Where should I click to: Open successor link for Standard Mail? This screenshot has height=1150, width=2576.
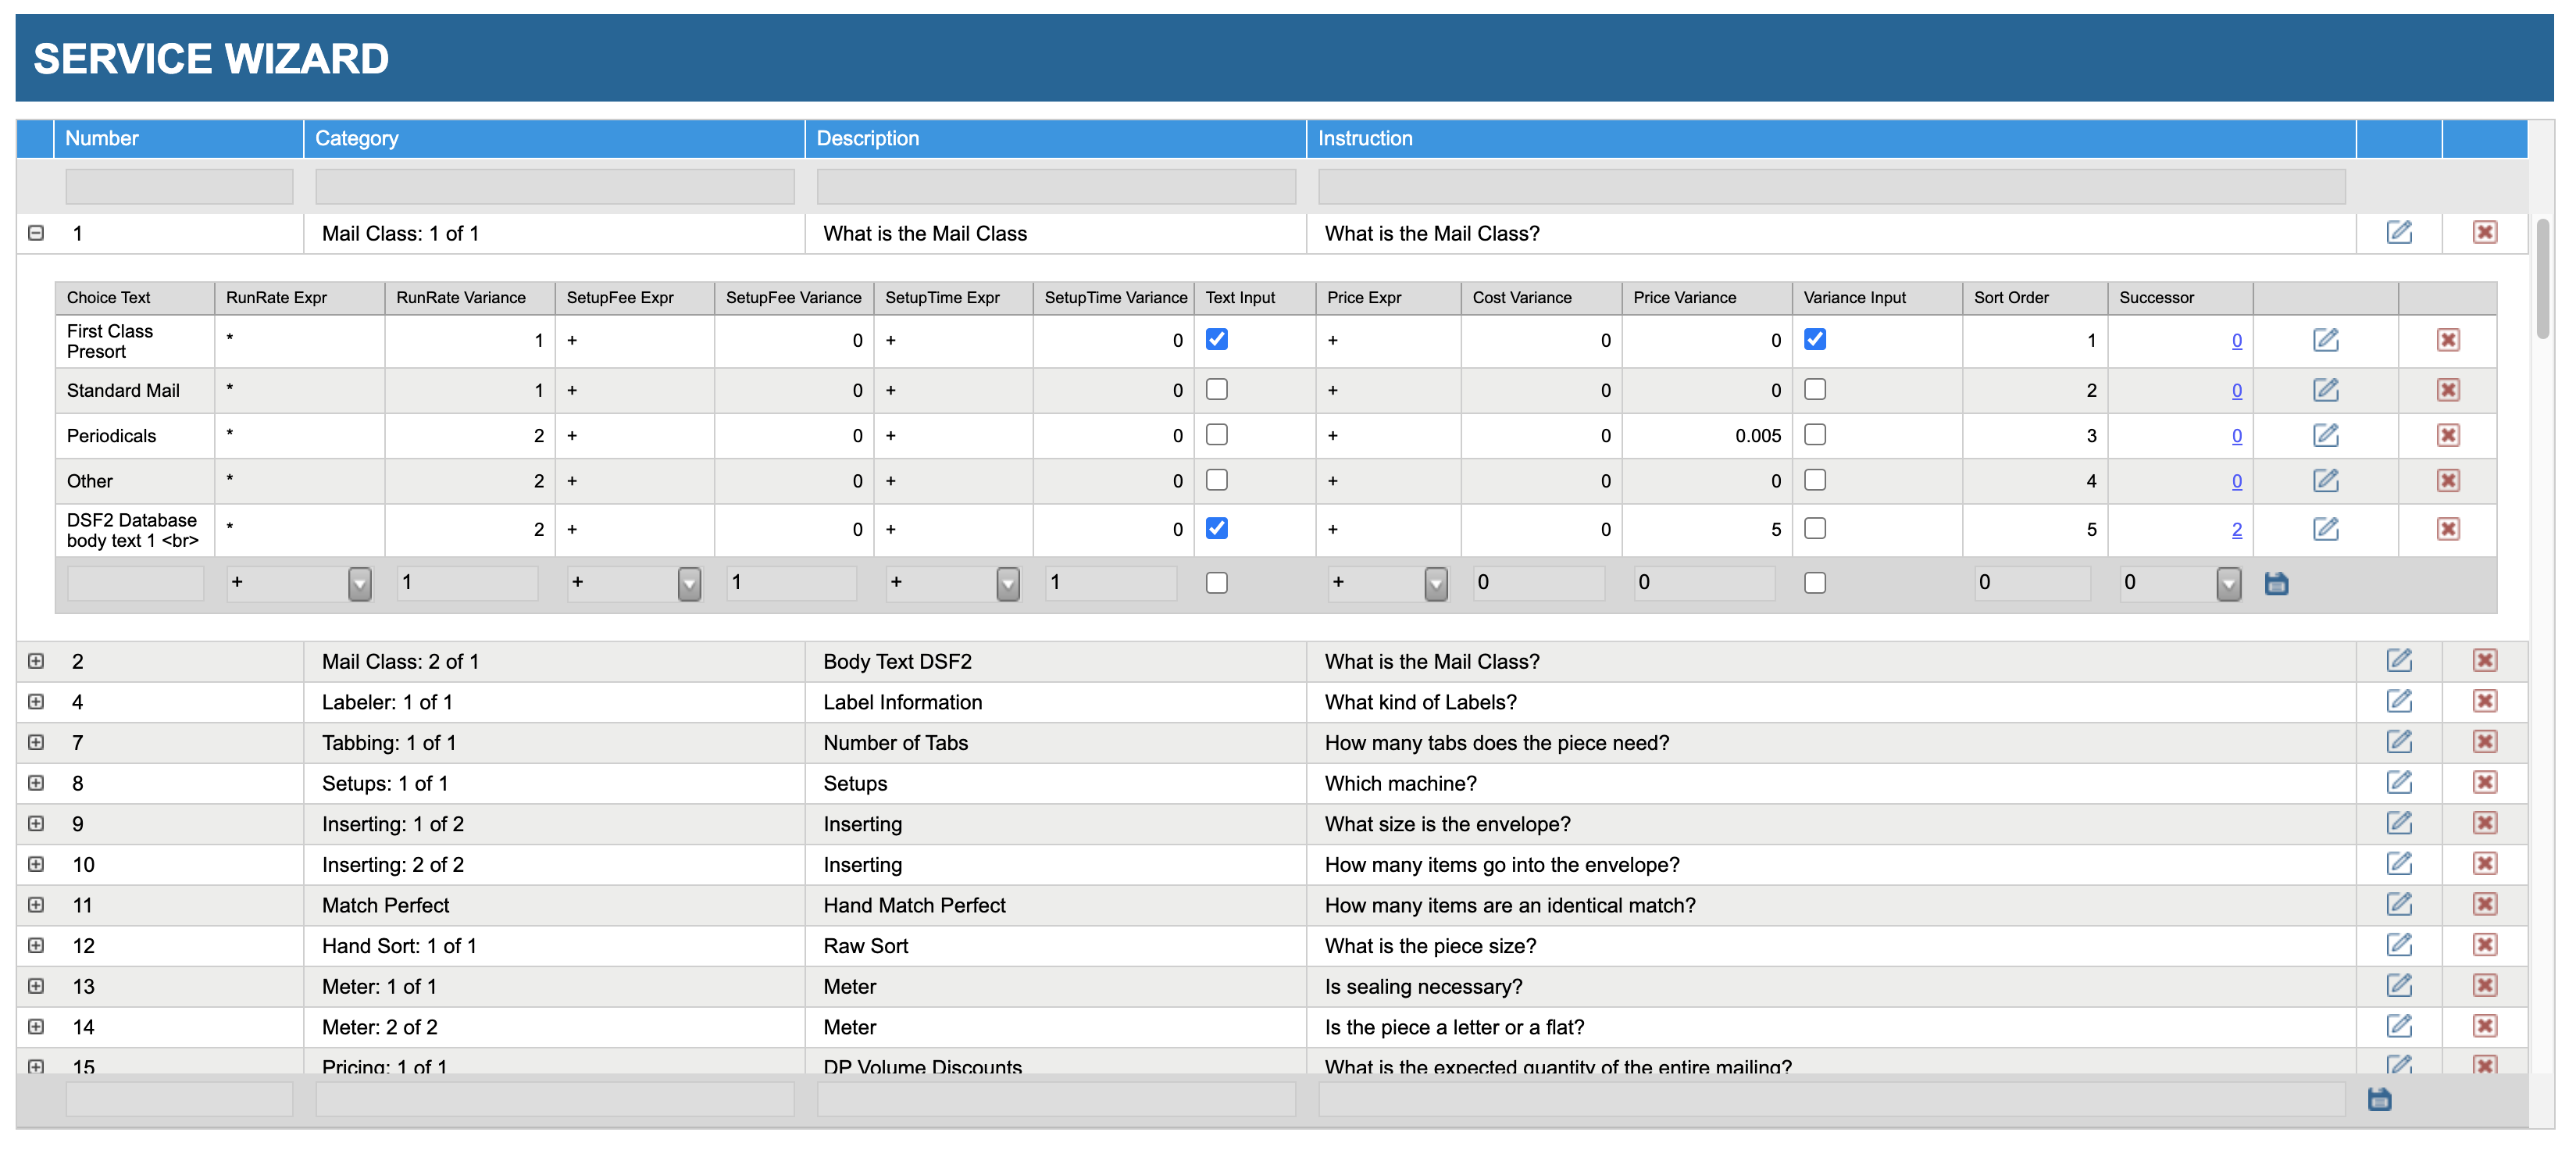2237,390
